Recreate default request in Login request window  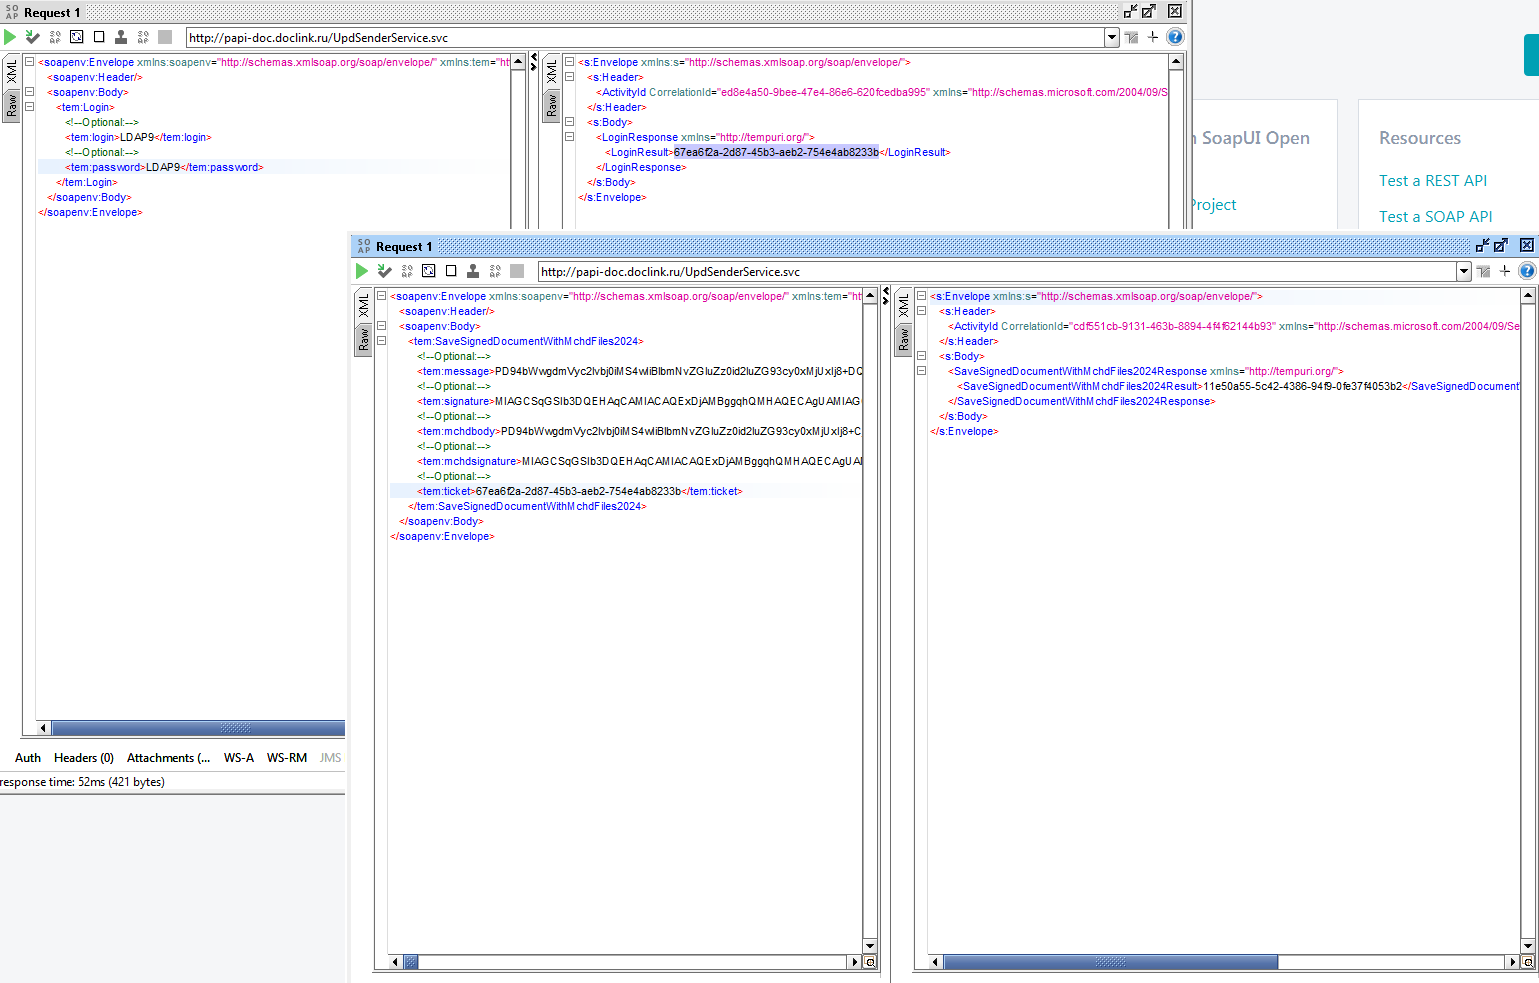click(77, 37)
